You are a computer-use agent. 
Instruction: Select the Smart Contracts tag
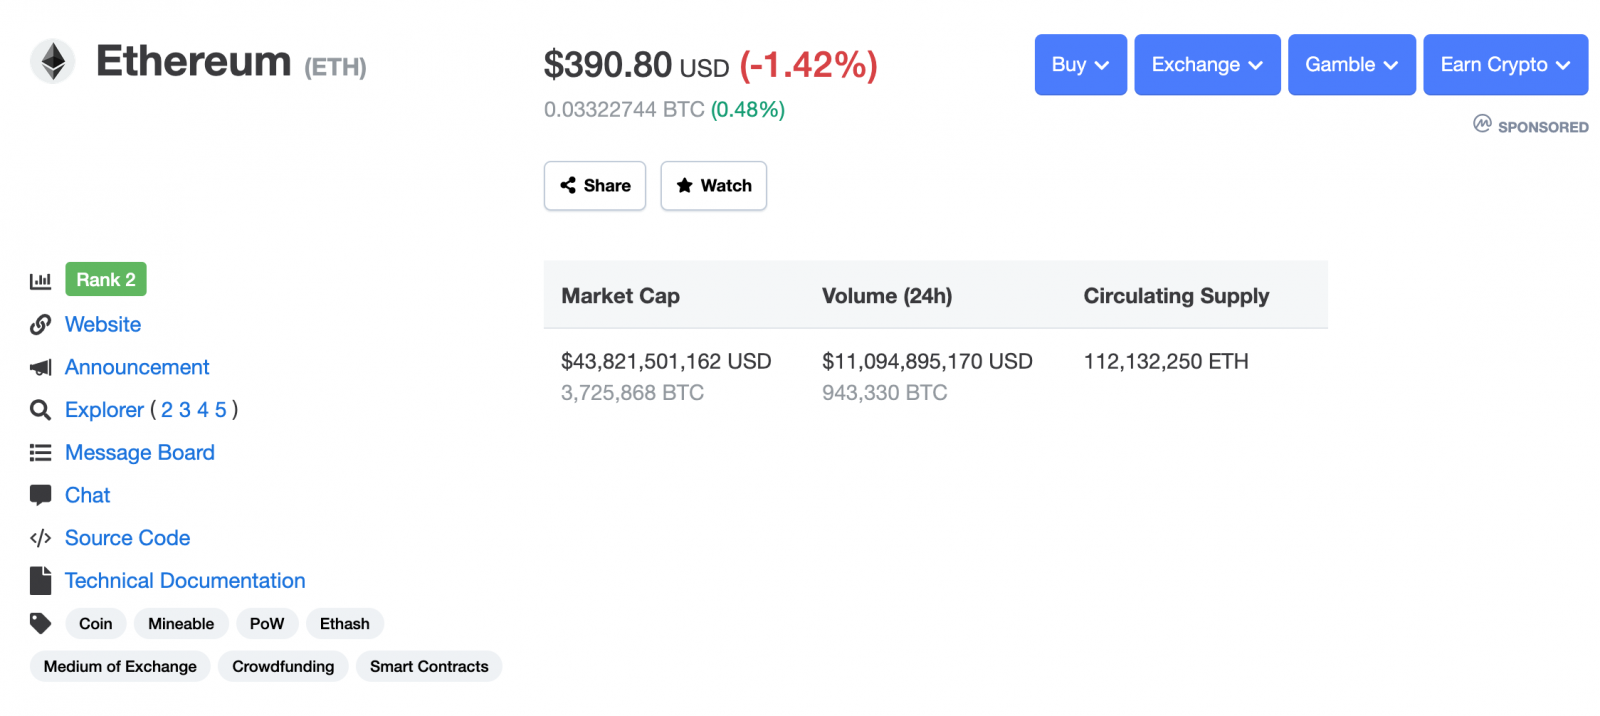[x=429, y=667]
